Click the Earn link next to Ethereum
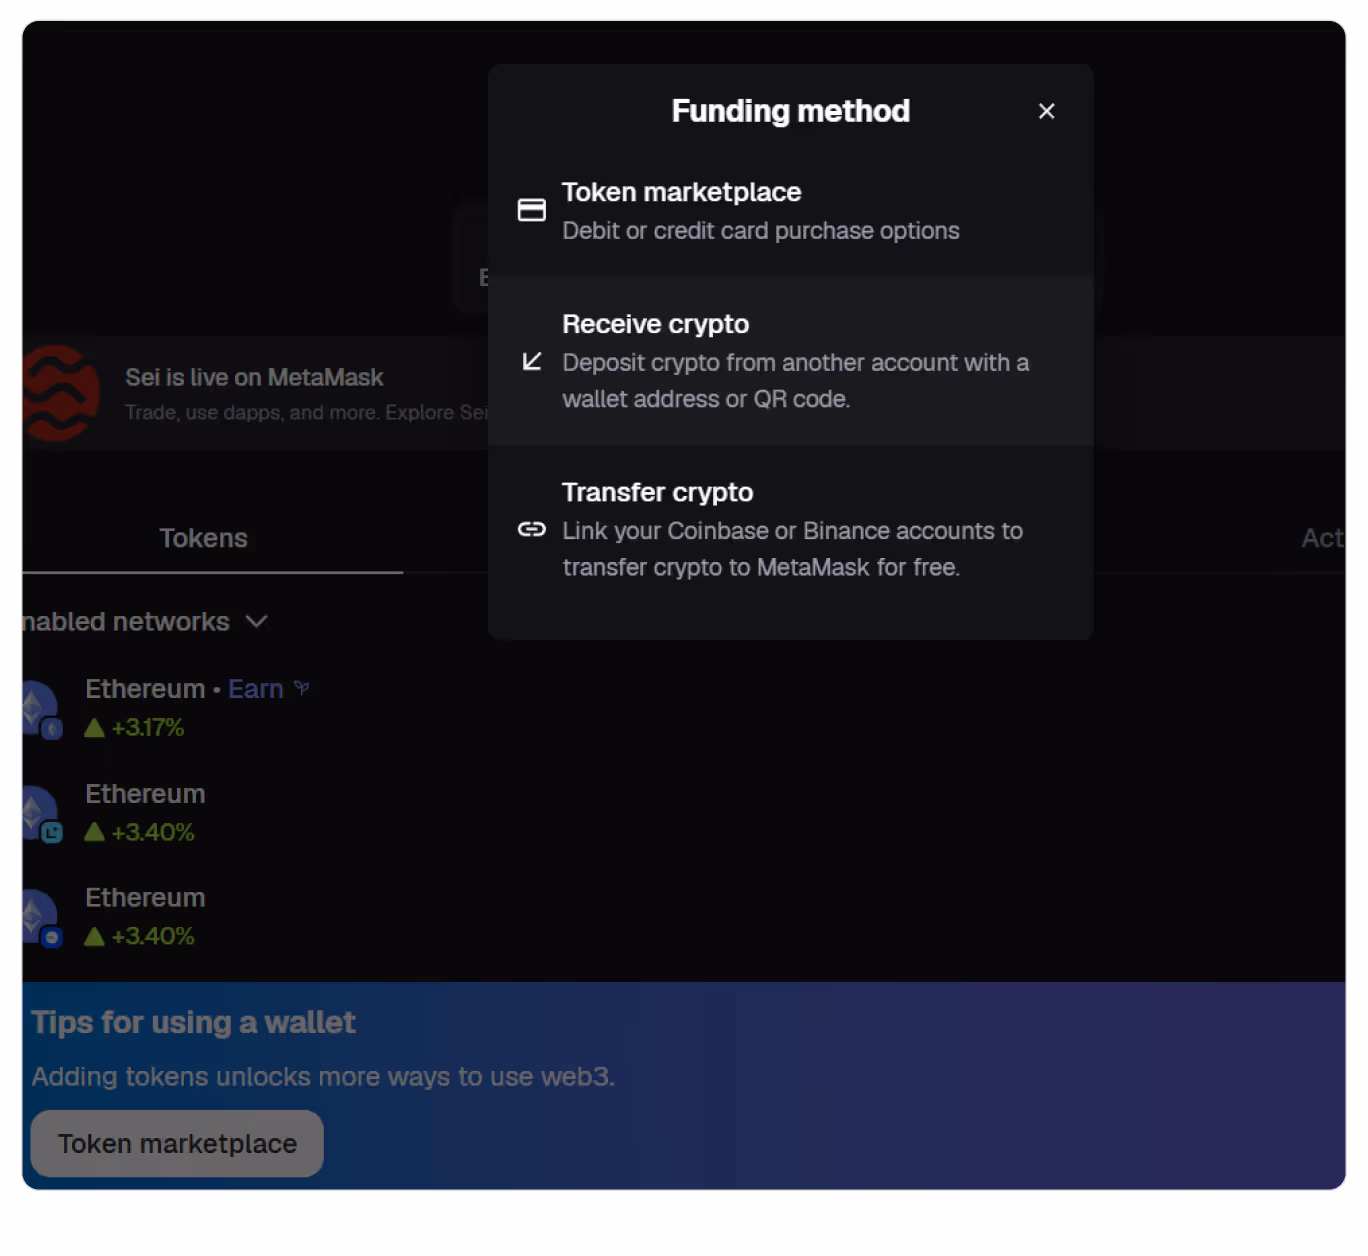Screen dimensions: 1368x1256 click(256, 689)
